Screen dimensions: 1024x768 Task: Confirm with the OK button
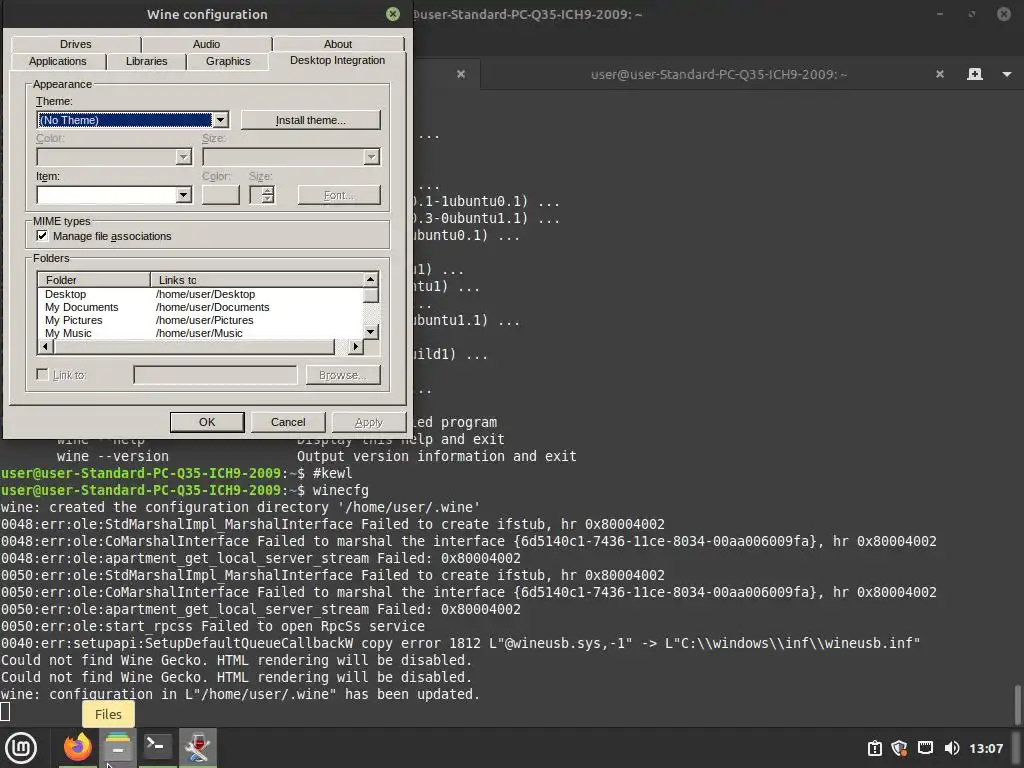pos(207,422)
